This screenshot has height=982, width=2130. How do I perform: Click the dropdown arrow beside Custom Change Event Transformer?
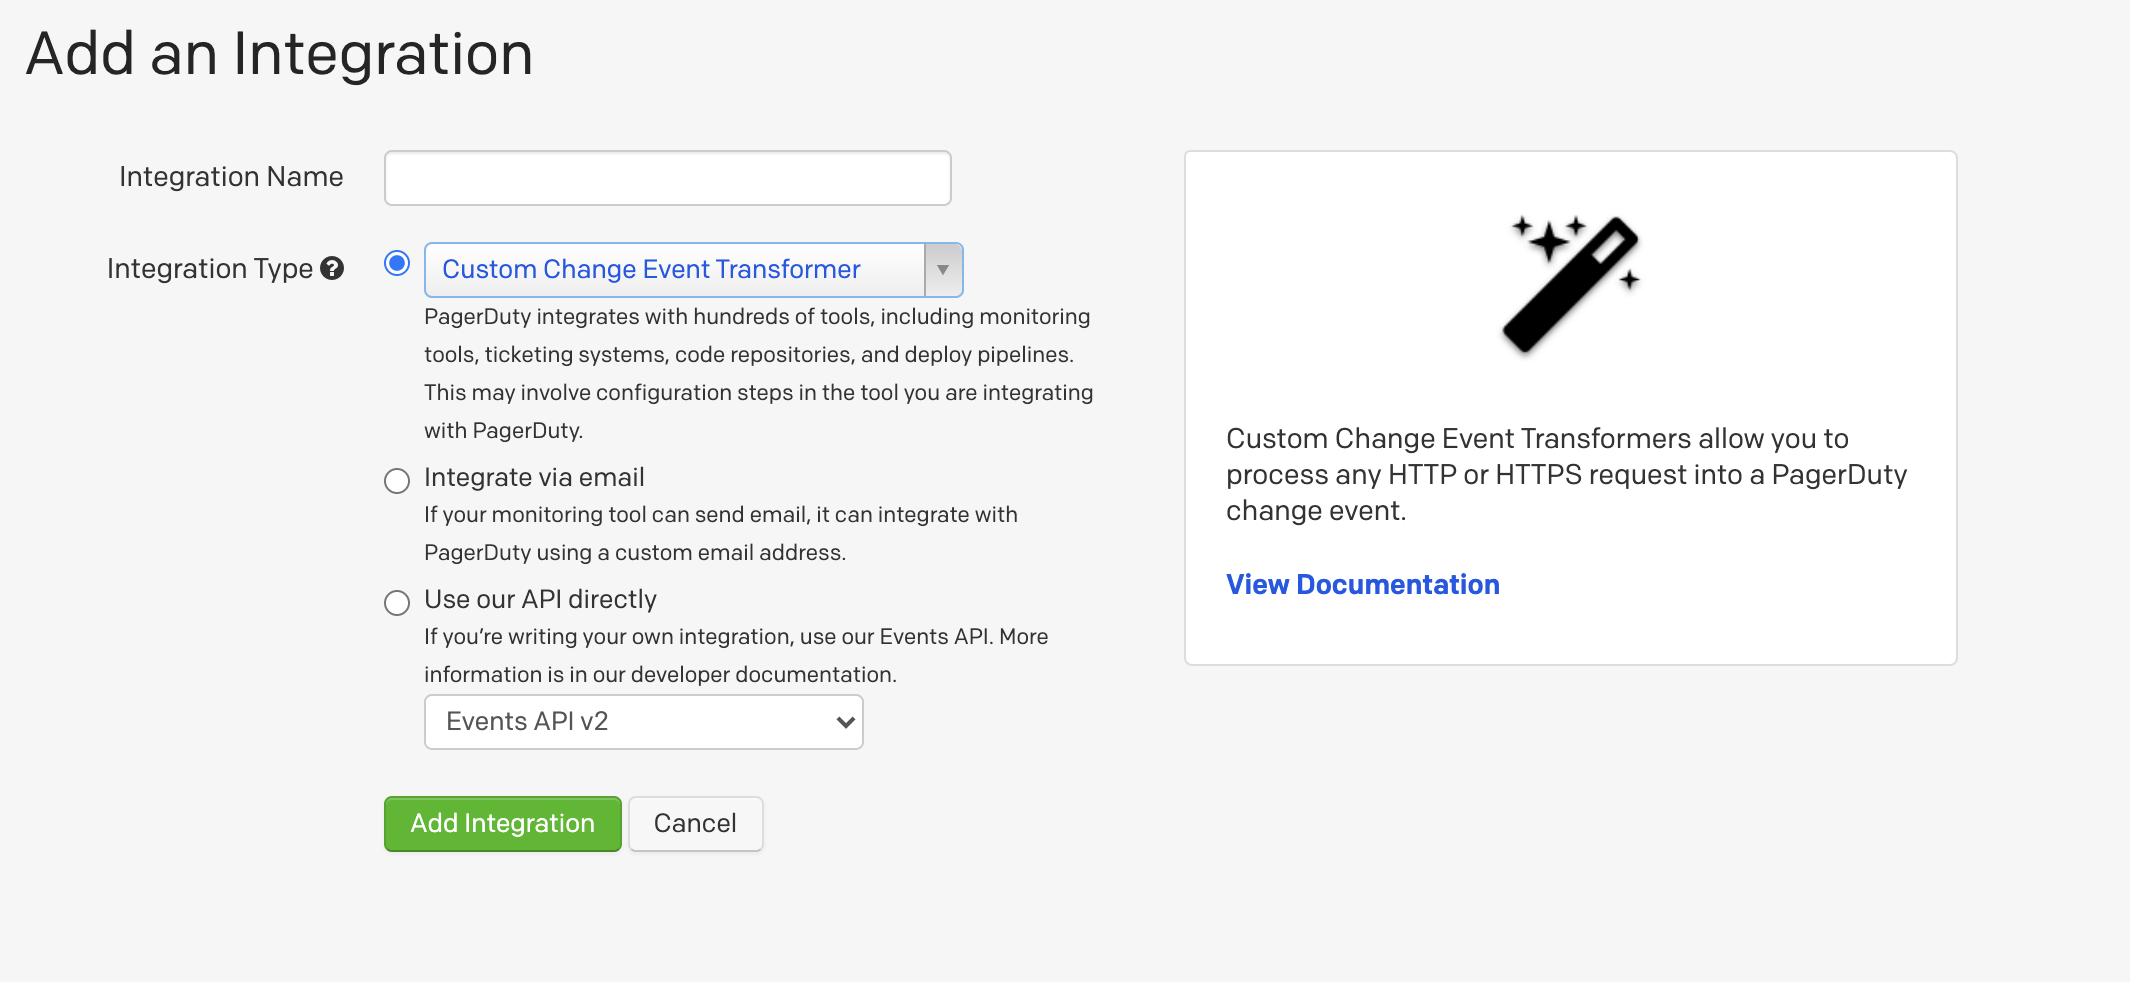click(943, 270)
